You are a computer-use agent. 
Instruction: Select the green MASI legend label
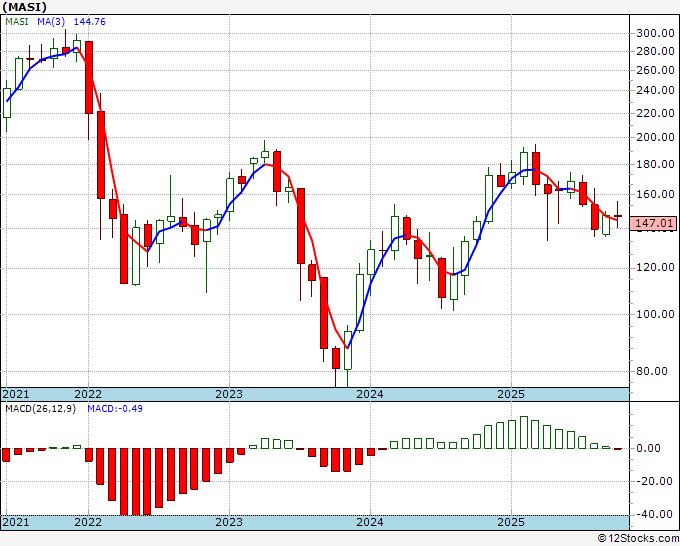[x=17, y=22]
